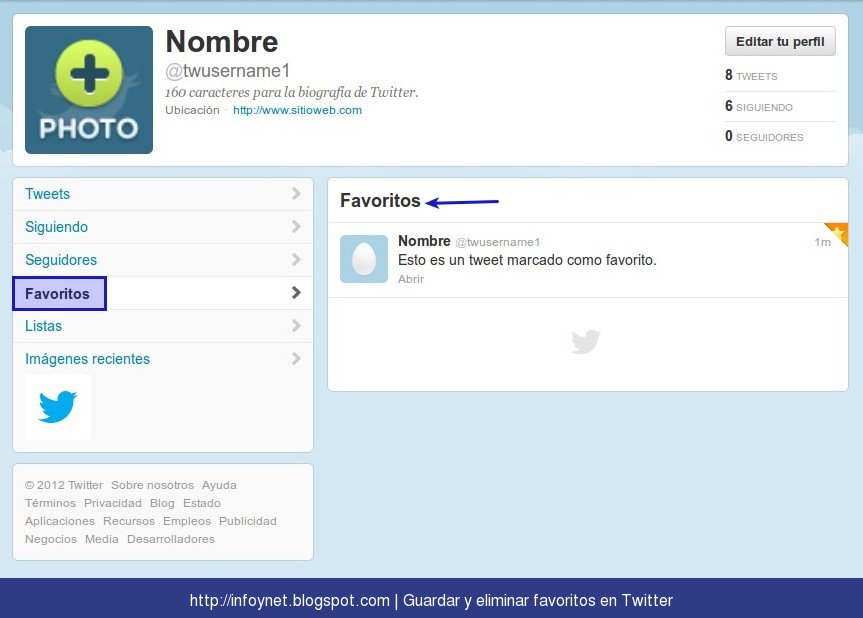Click chevron arrow in Siguiendo row
The width and height of the screenshot is (863, 618).
click(x=296, y=227)
